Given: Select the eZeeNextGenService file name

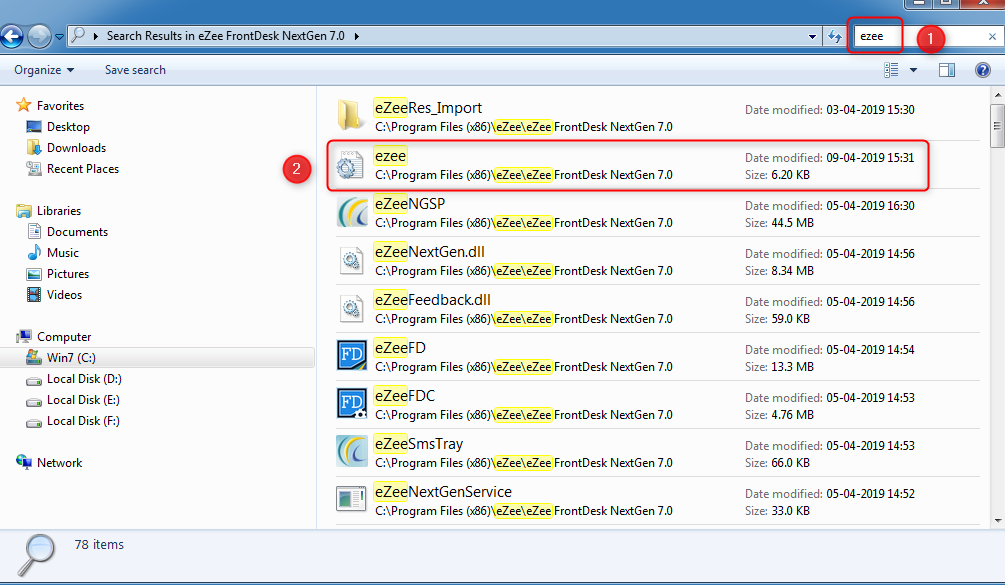Looking at the screenshot, I should (443, 492).
